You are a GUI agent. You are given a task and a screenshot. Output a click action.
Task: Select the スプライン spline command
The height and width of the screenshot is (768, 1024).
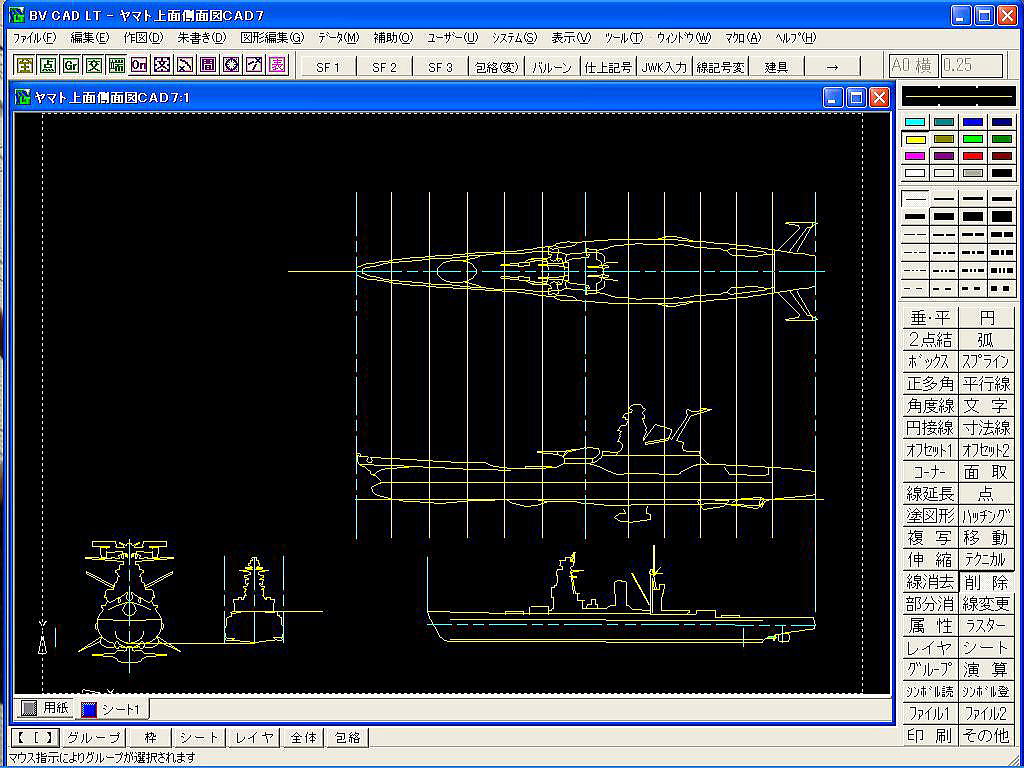[x=986, y=362]
